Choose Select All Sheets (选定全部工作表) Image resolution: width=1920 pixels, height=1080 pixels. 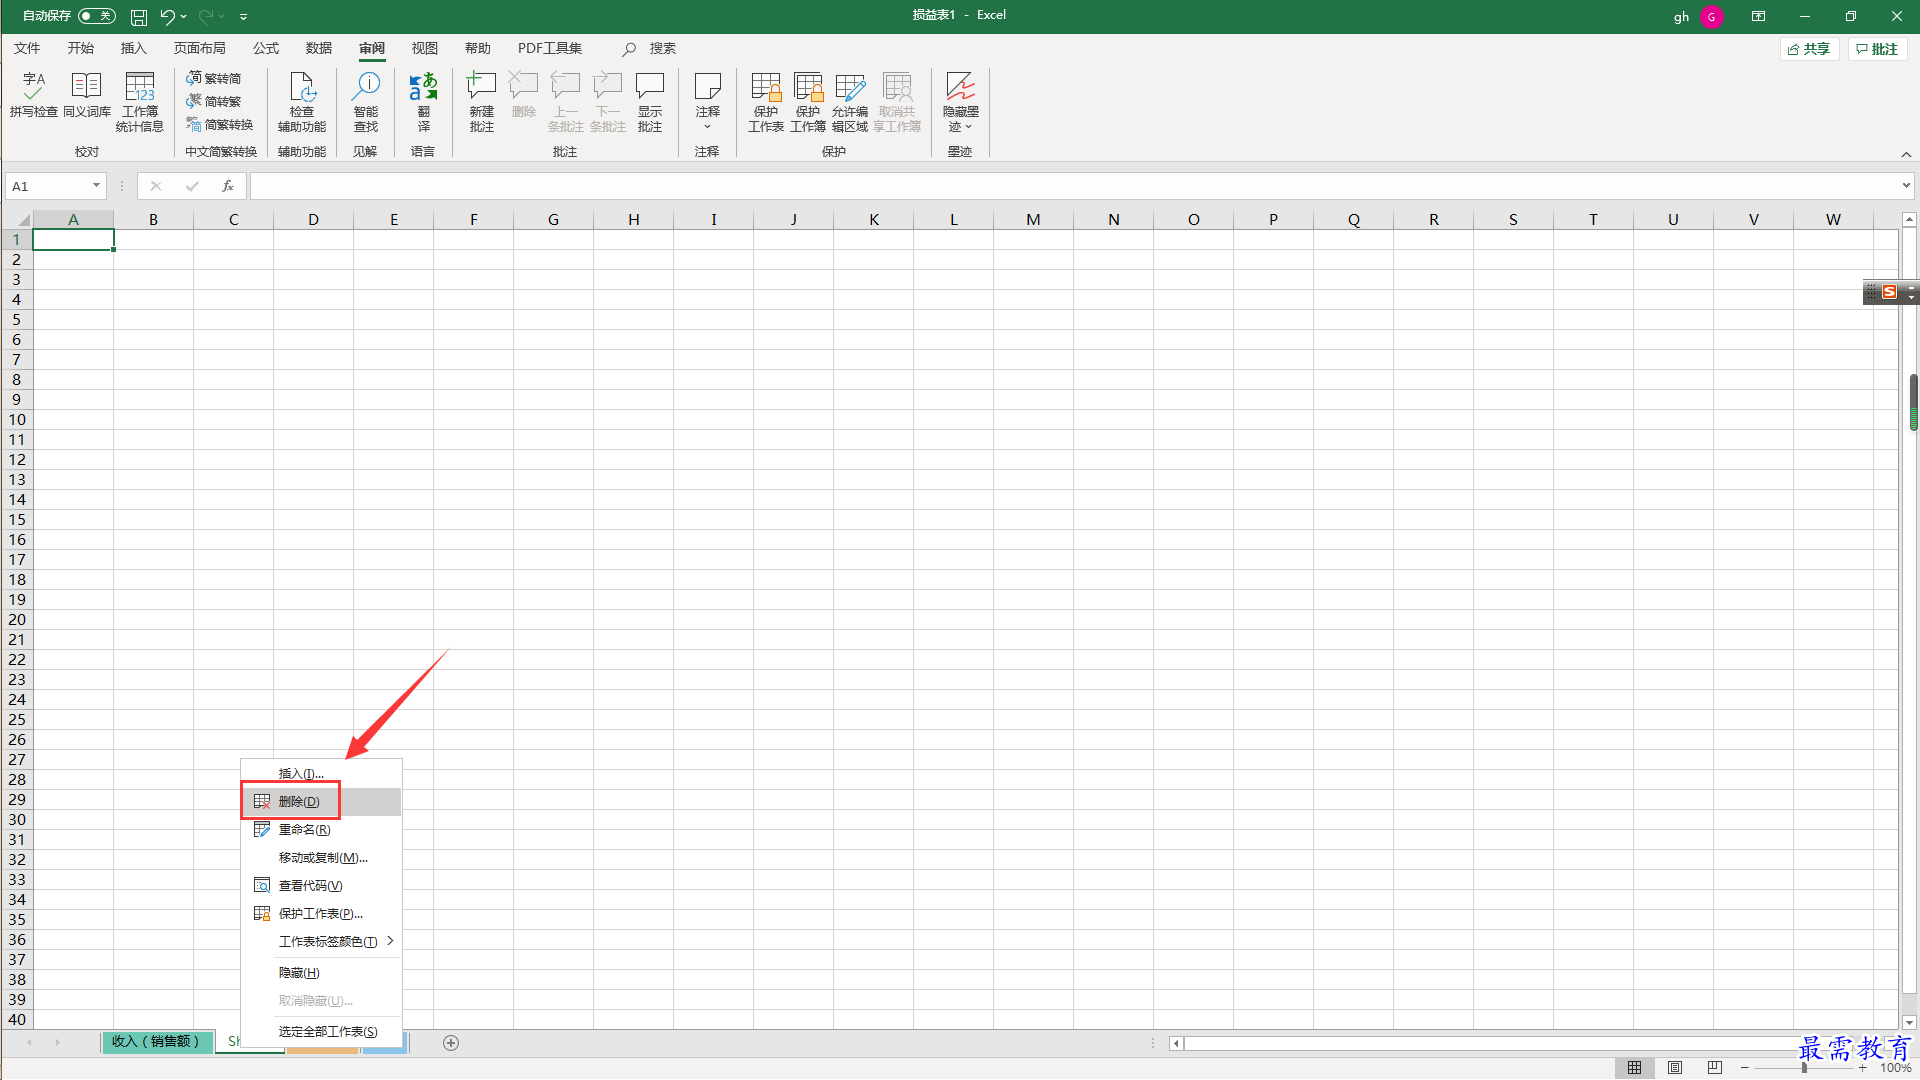point(321,1031)
